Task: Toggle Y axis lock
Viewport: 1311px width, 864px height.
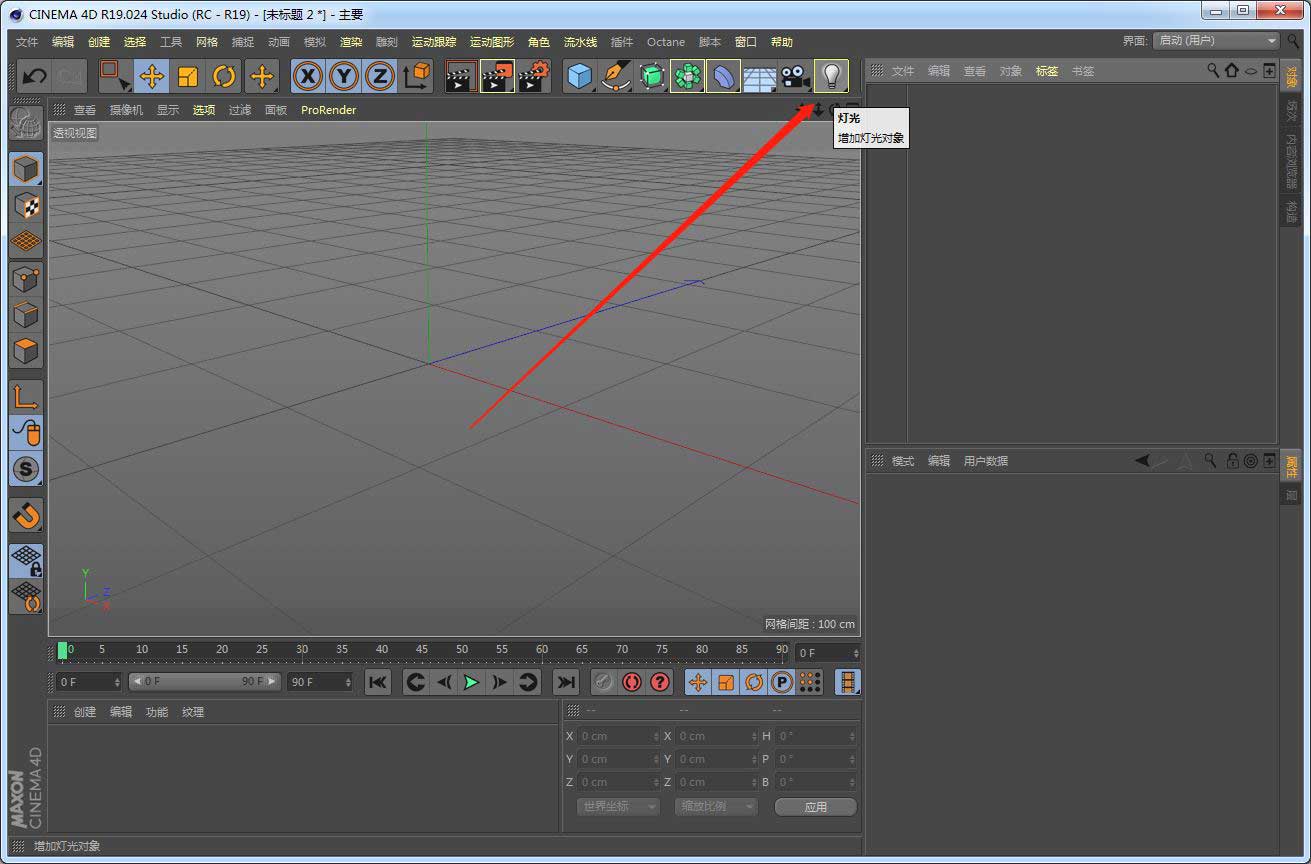Action: 344,76
